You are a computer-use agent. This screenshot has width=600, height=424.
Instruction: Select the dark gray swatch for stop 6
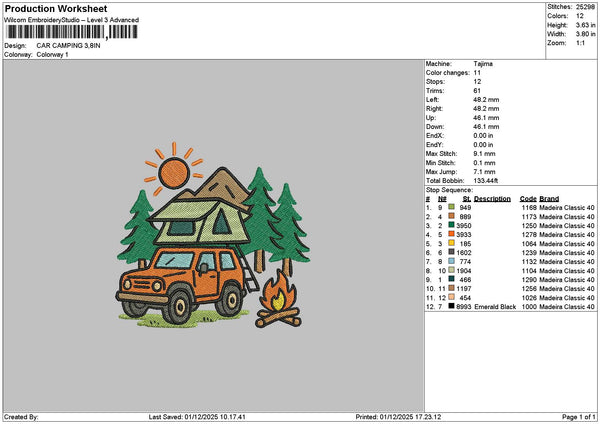coord(452,252)
